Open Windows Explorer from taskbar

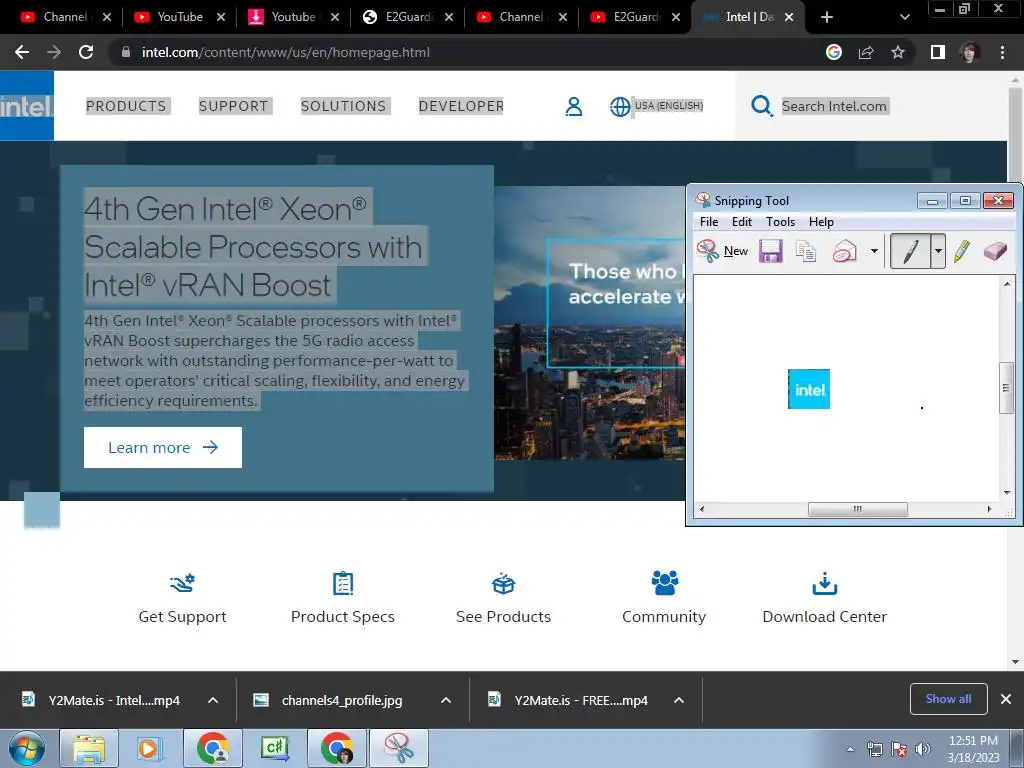click(x=89, y=749)
